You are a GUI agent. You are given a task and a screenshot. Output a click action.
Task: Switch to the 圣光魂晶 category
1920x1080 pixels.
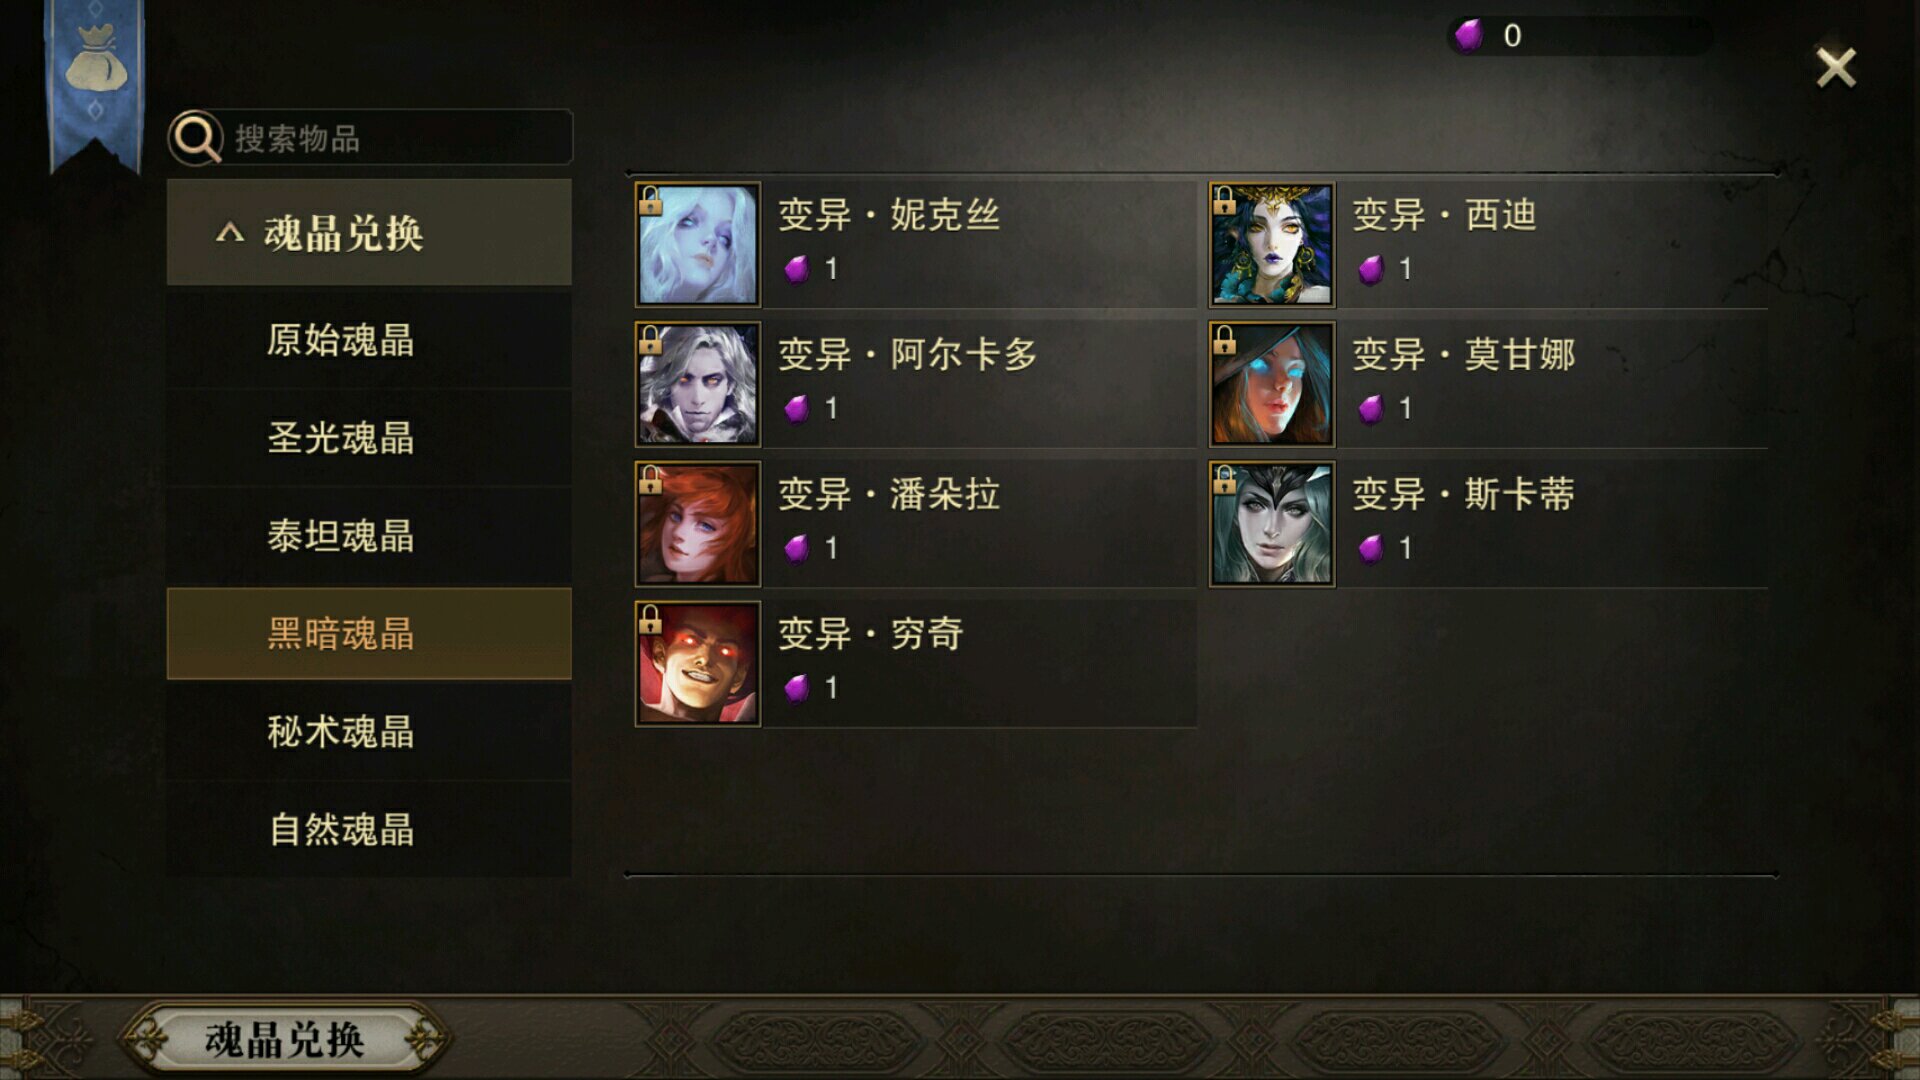click(369, 438)
